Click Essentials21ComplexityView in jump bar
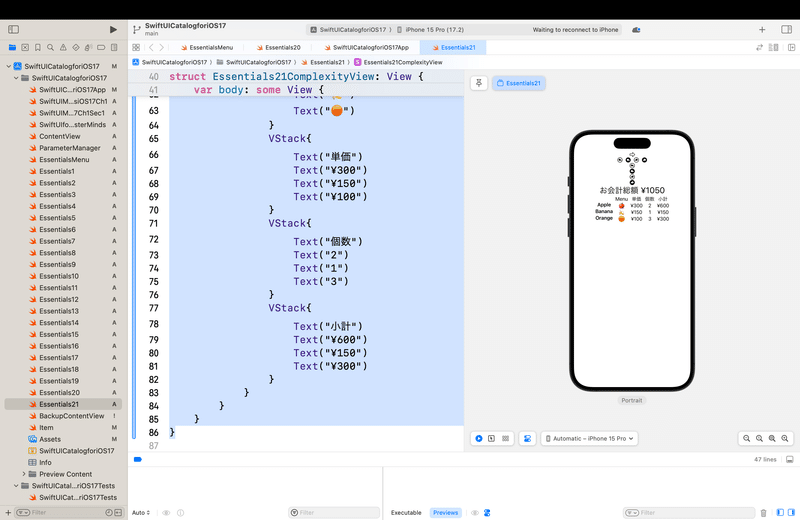The height and width of the screenshot is (520, 800). pos(398,62)
